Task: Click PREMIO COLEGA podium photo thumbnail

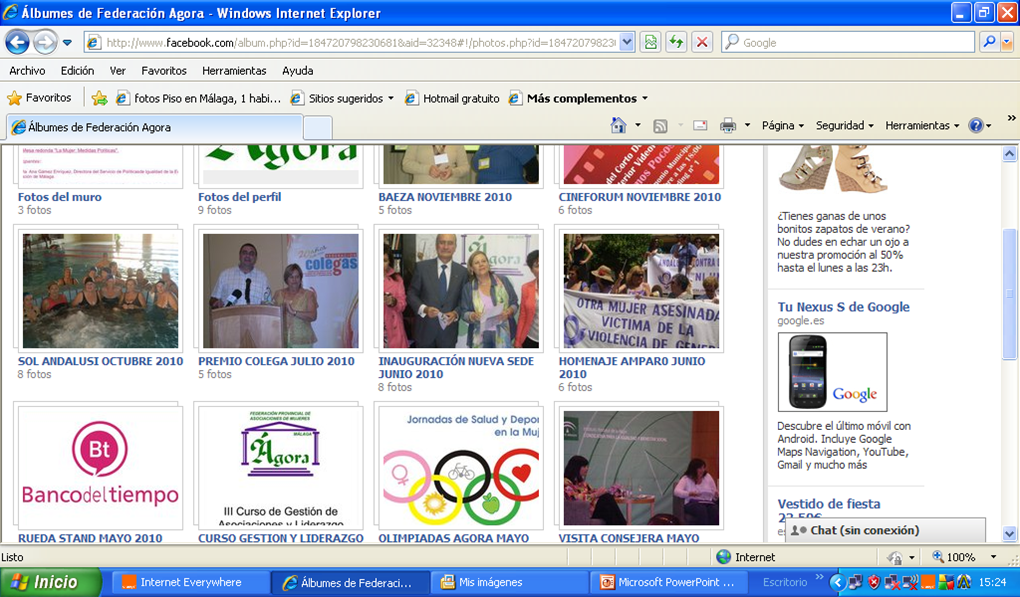Action: tap(280, 291)
